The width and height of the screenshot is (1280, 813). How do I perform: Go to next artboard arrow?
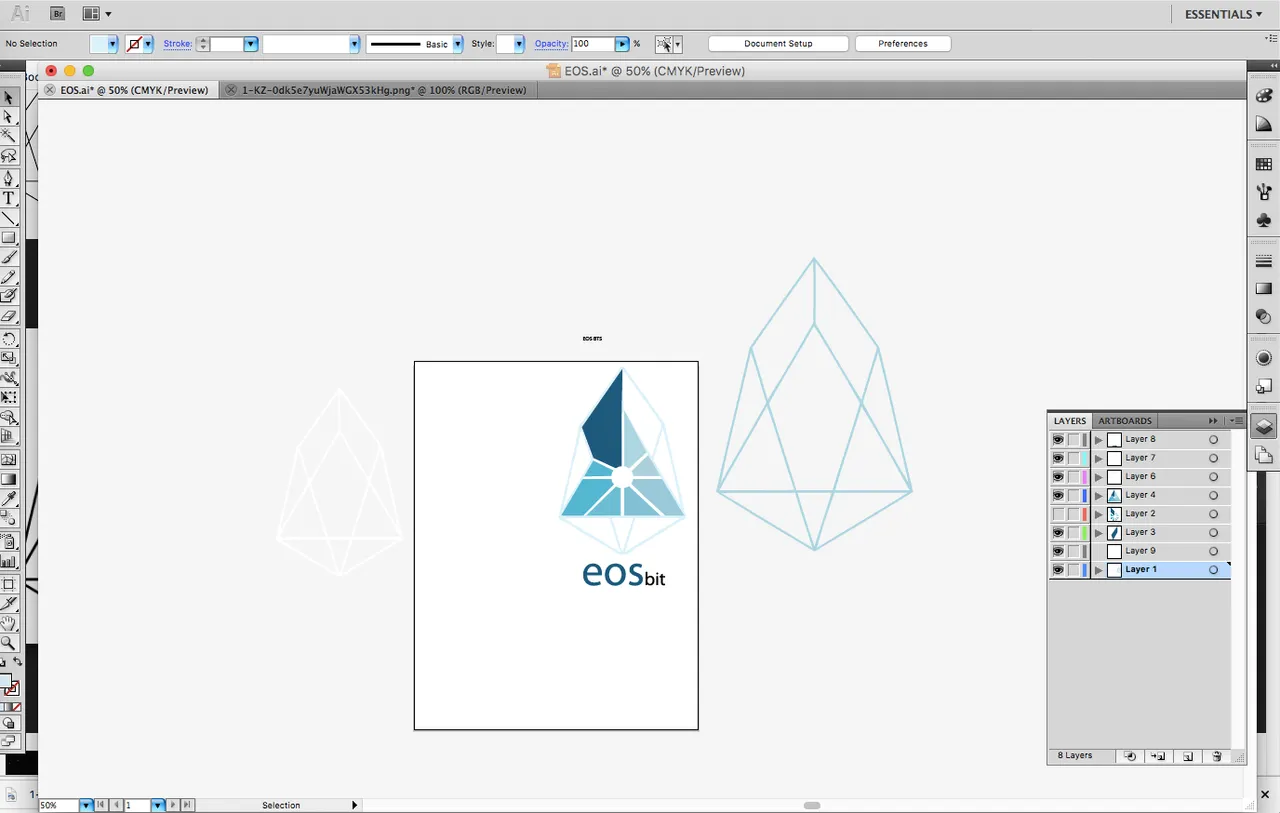(x=173, y=805)
